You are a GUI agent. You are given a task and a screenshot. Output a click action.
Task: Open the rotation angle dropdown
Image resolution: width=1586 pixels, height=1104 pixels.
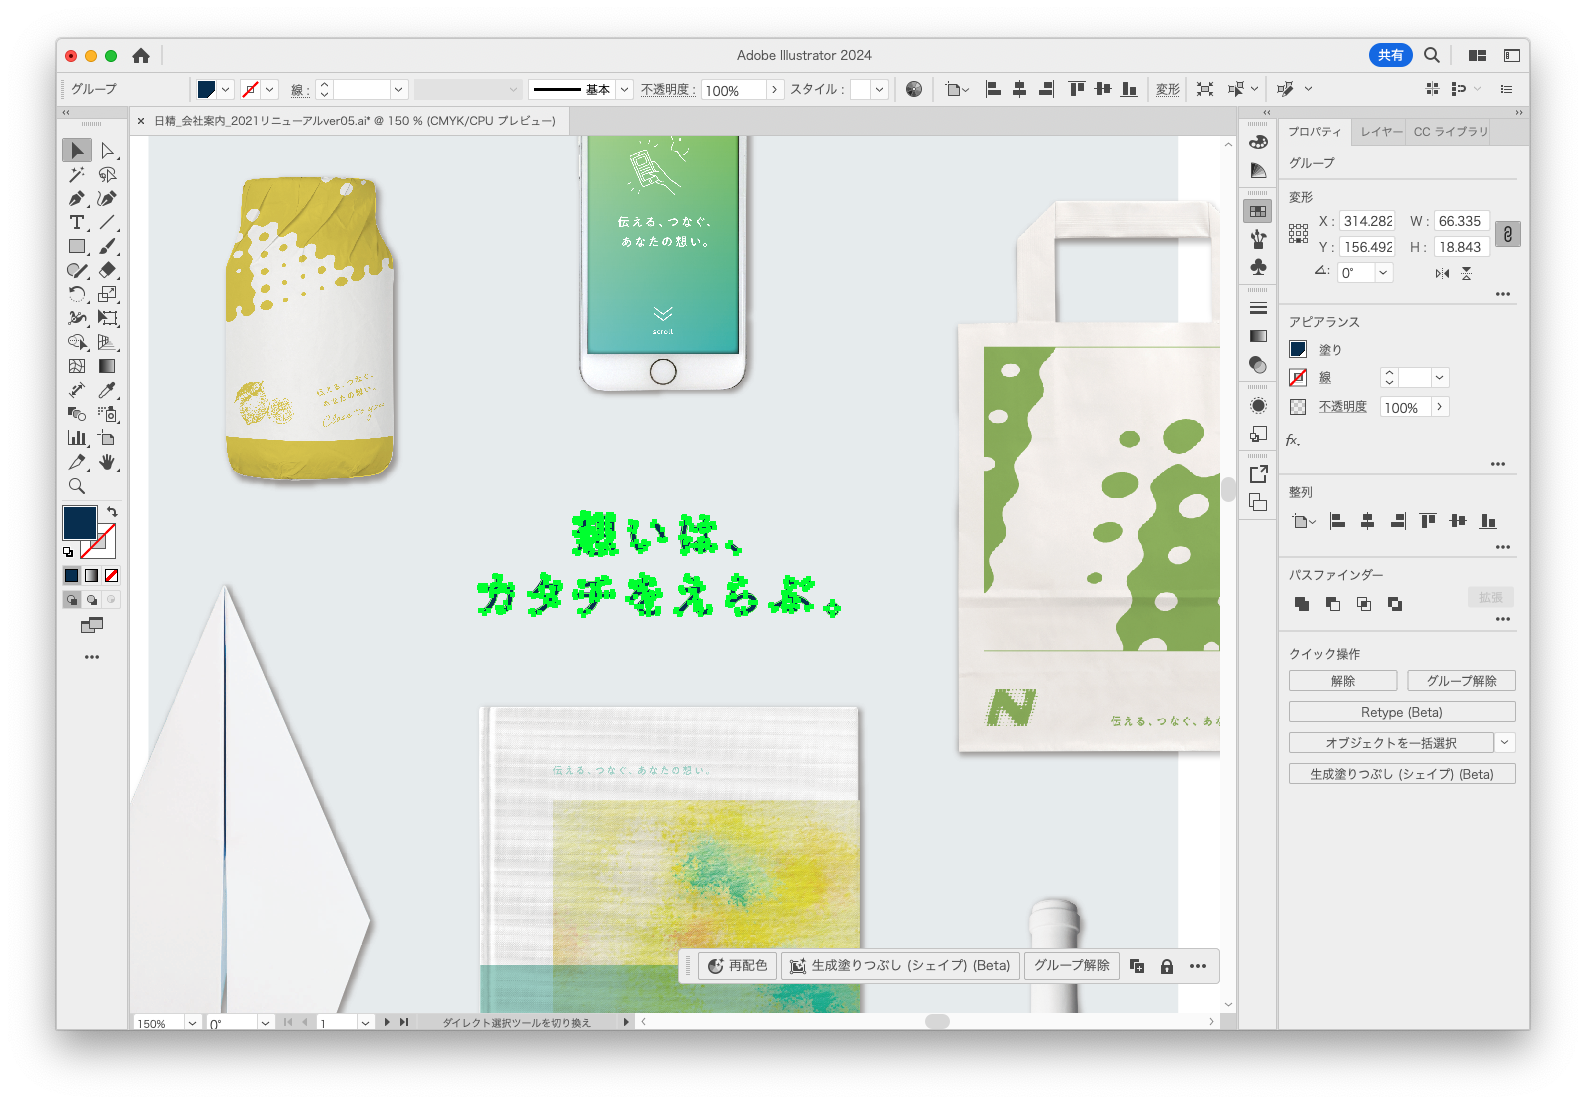tap(1383, 273)
